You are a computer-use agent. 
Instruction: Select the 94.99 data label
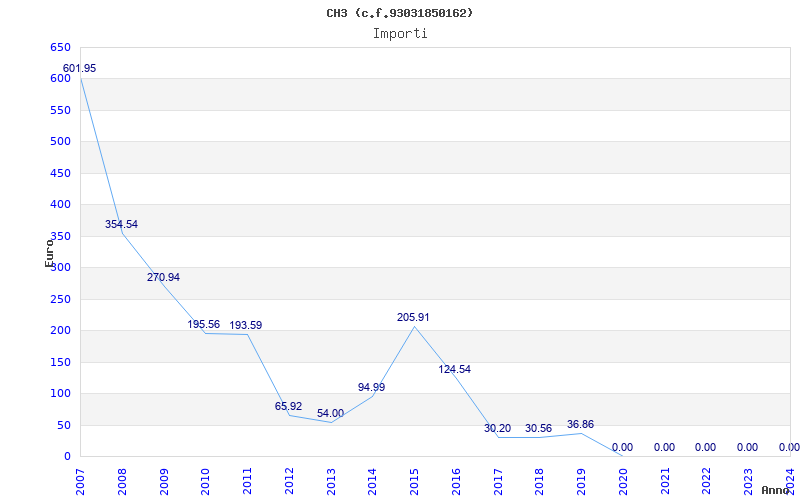click(x=371, y=387)
